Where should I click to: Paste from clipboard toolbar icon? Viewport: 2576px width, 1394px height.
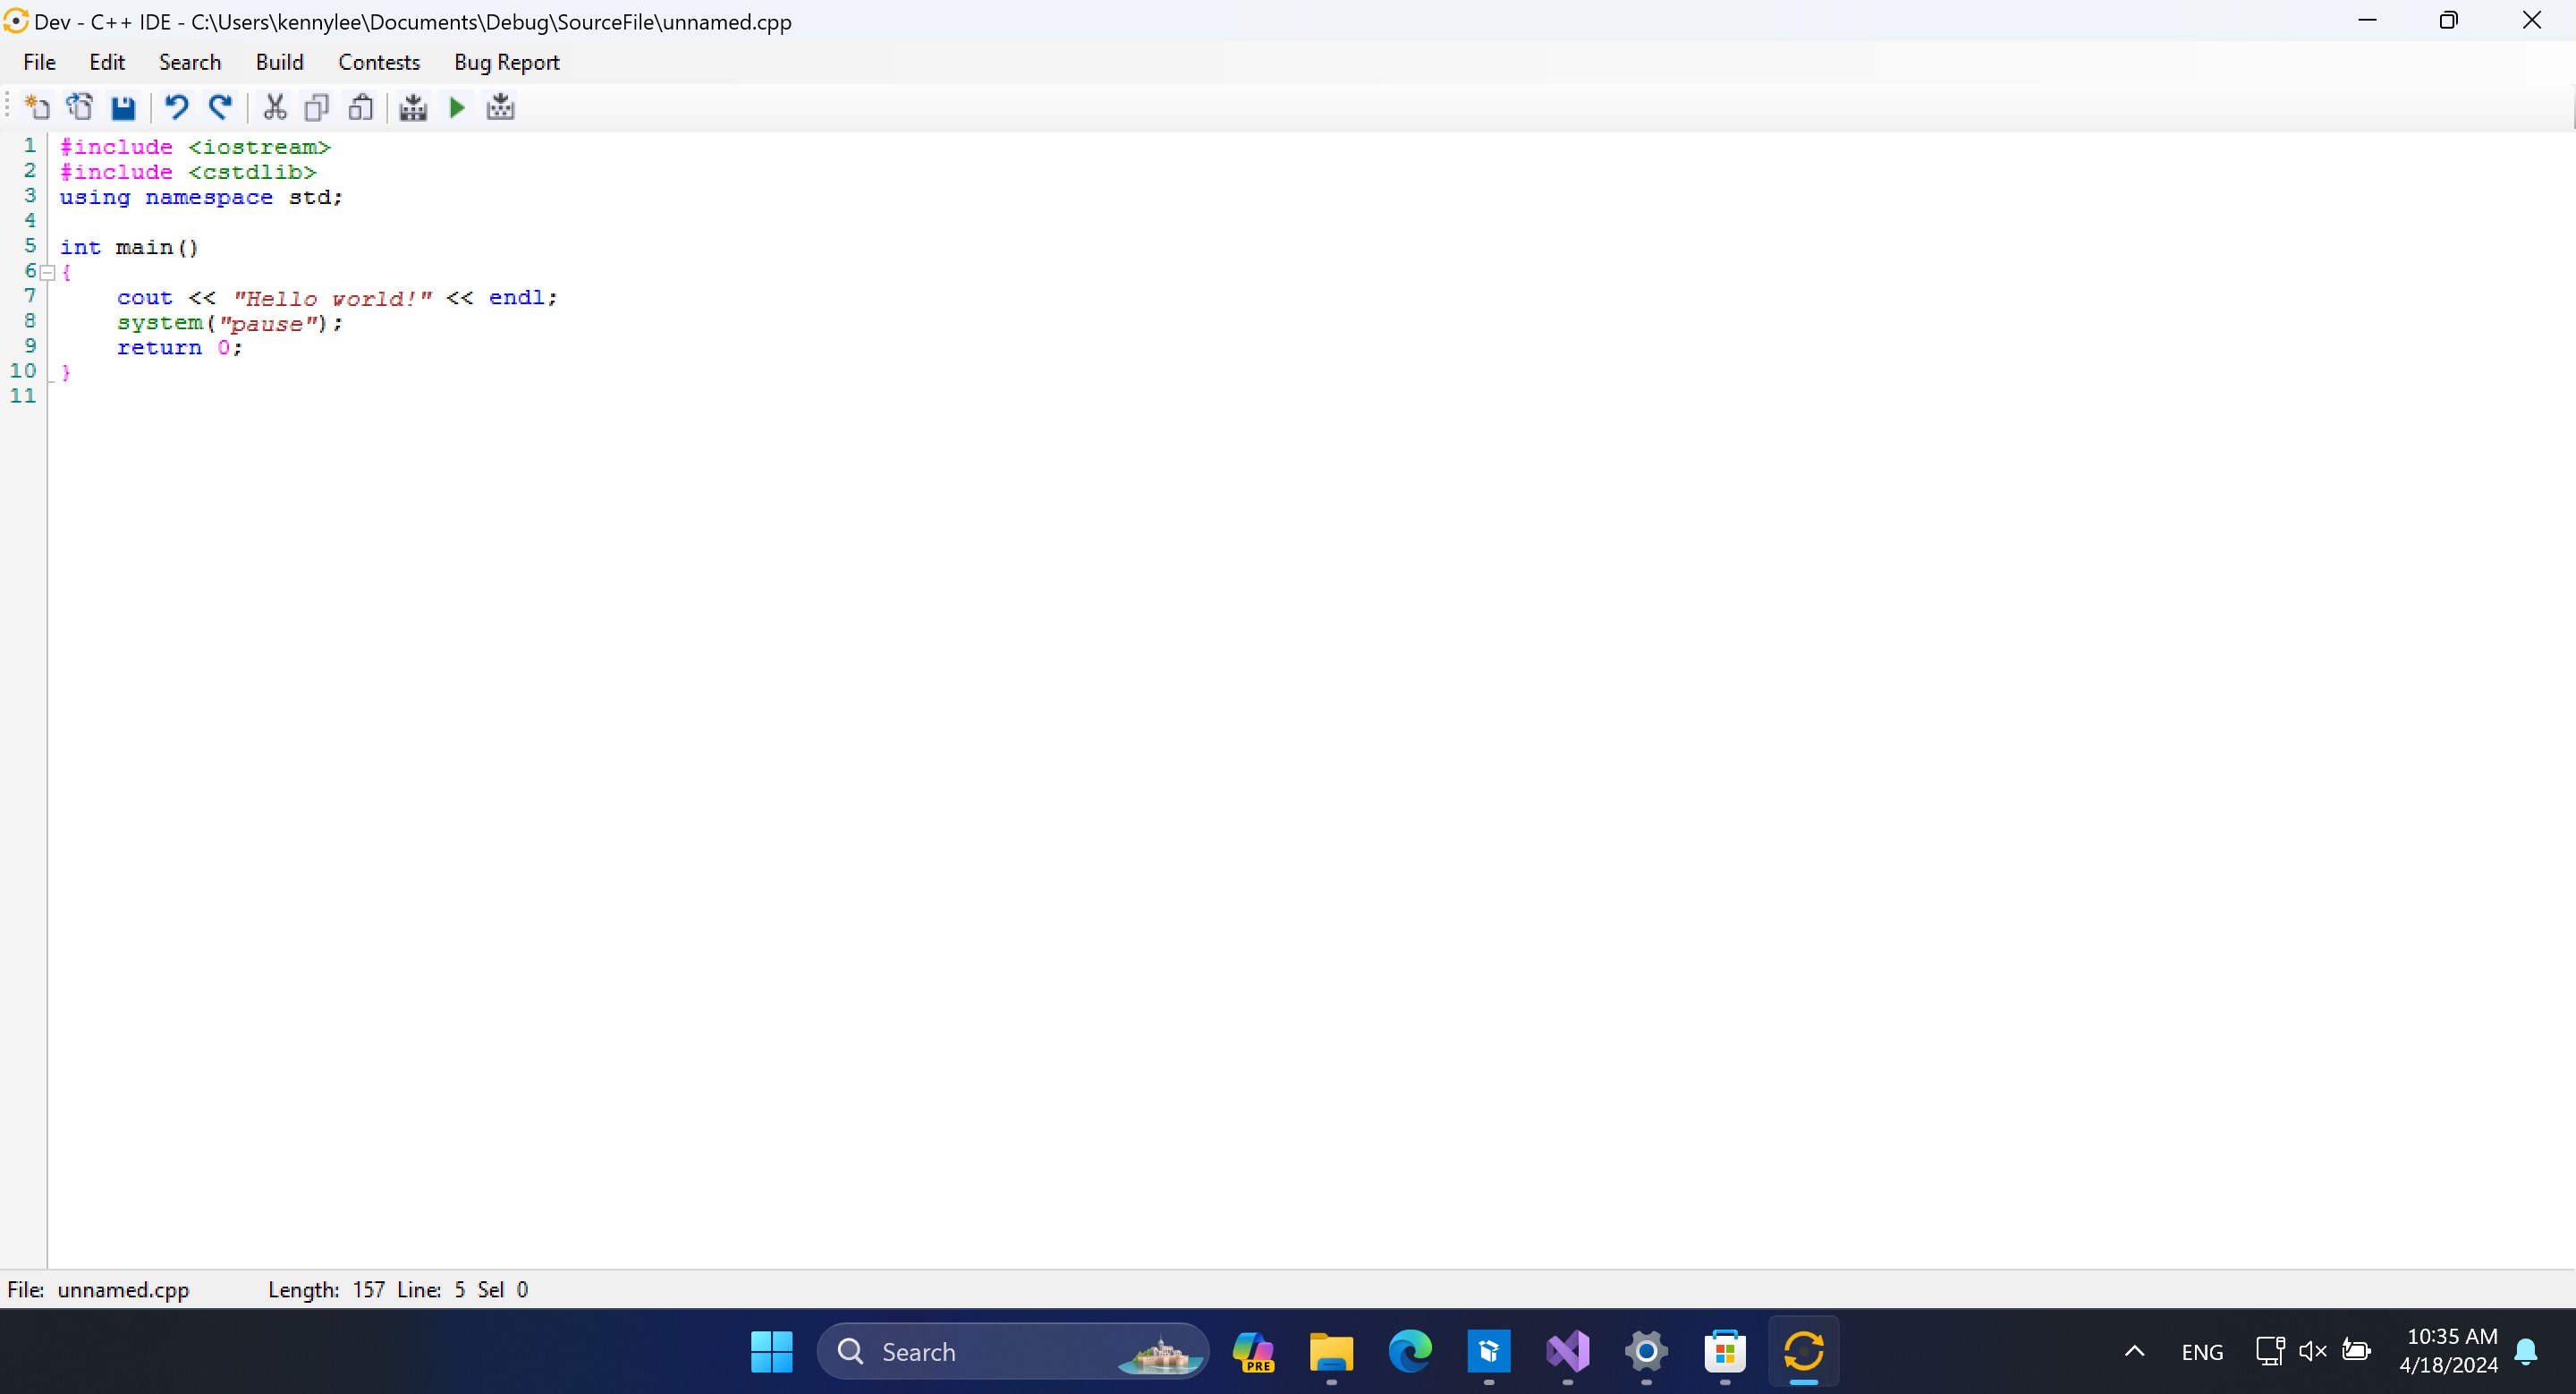(360, 107)
